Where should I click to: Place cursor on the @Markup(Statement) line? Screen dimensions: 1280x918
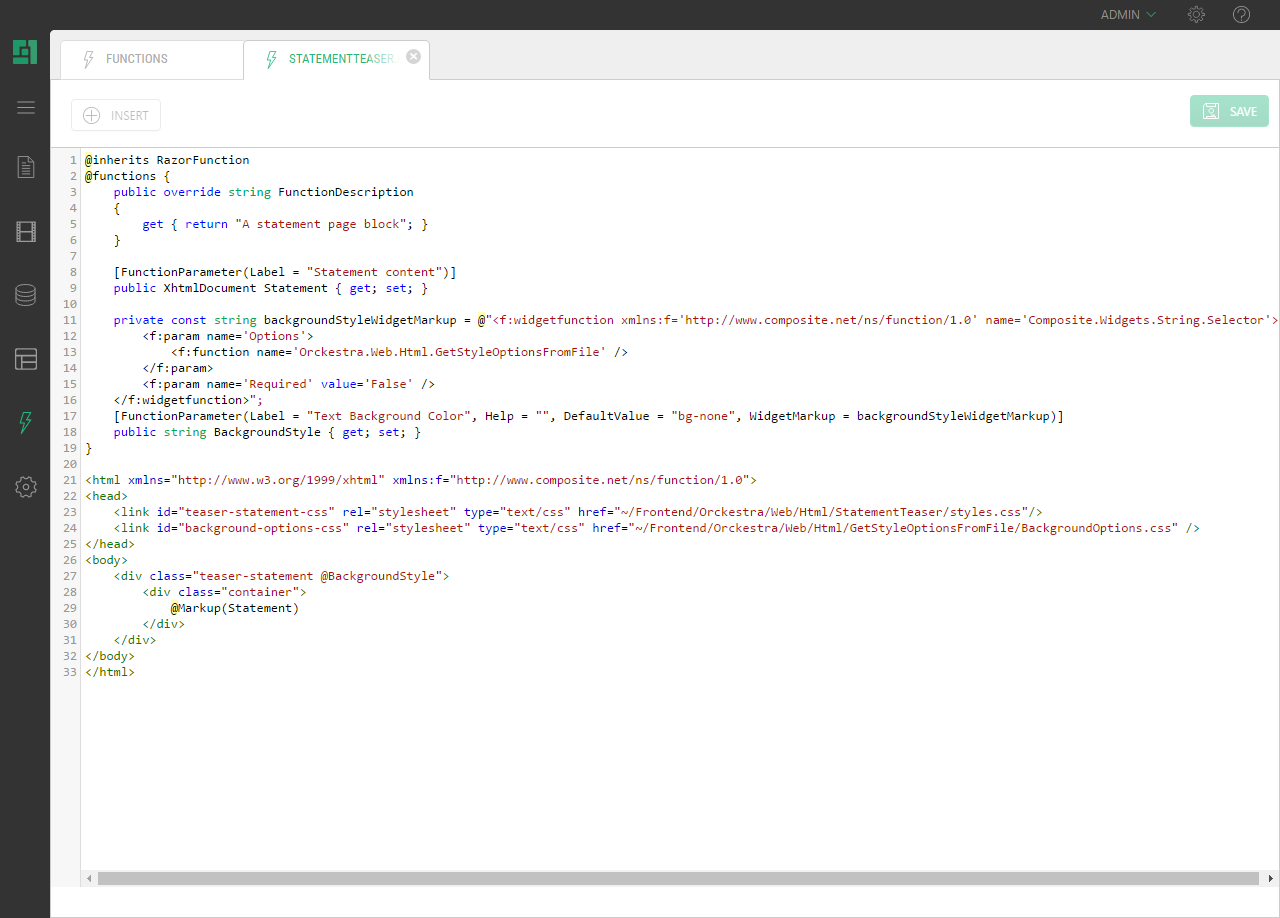click(234, 608)
